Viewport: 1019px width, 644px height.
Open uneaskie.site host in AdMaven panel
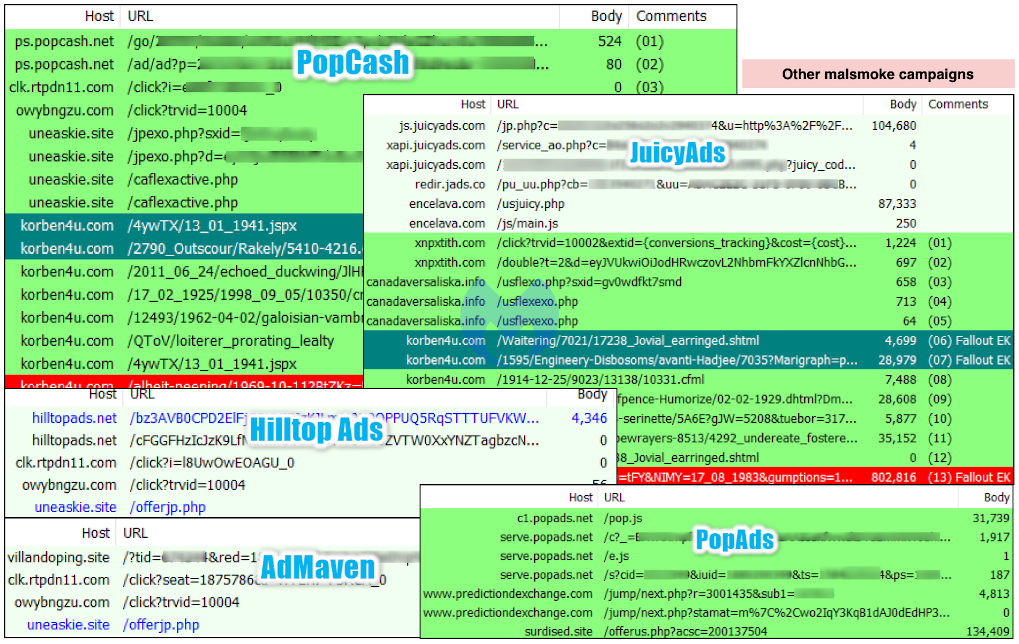click(68, 625)
